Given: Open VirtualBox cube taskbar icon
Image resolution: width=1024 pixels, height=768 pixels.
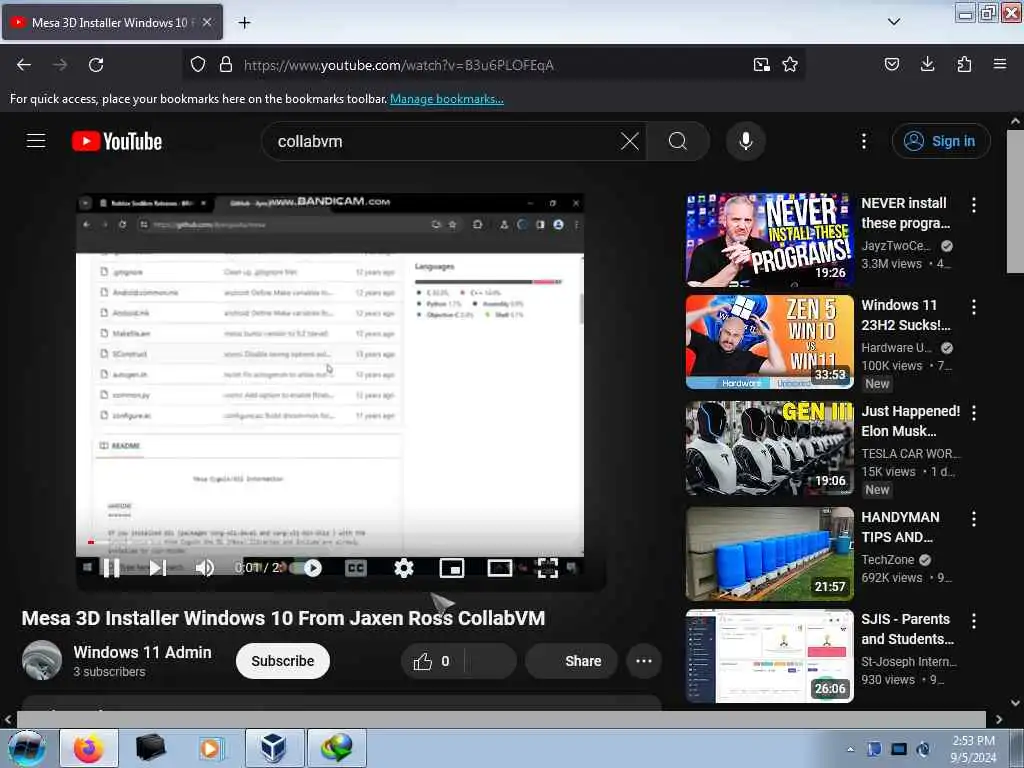Looking at the screenshot, I should click(274, 748).
